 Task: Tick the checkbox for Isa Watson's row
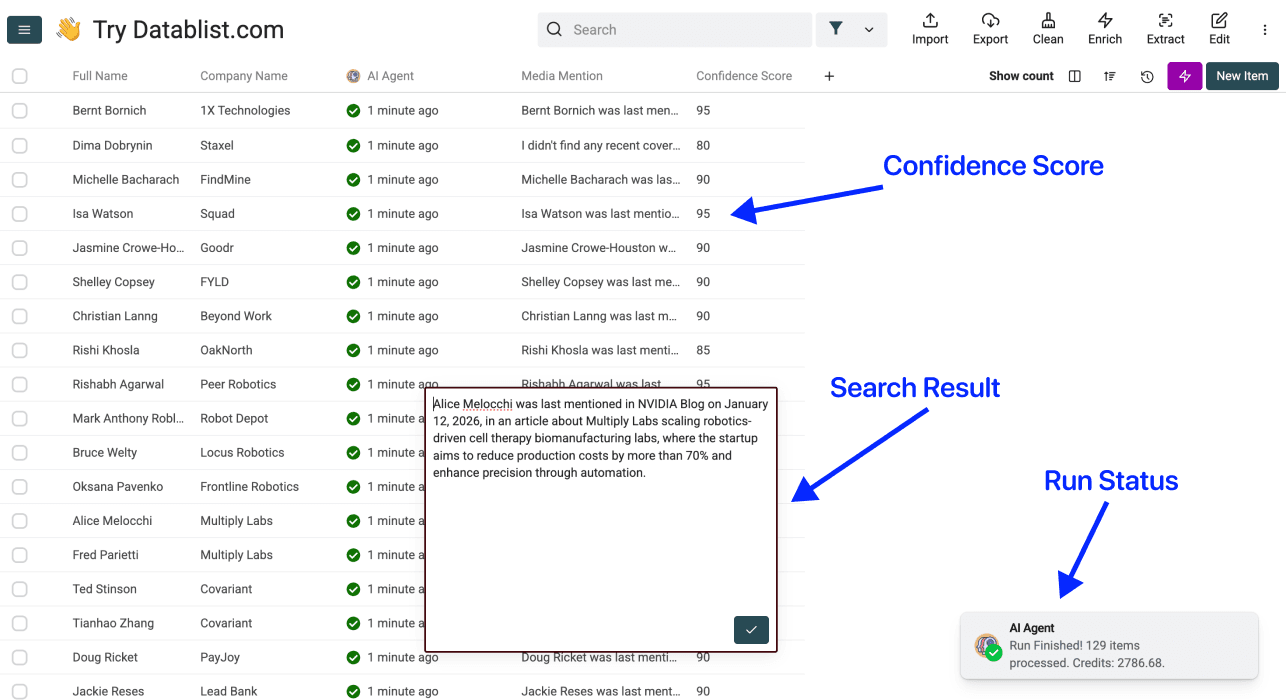coord(19,213)
